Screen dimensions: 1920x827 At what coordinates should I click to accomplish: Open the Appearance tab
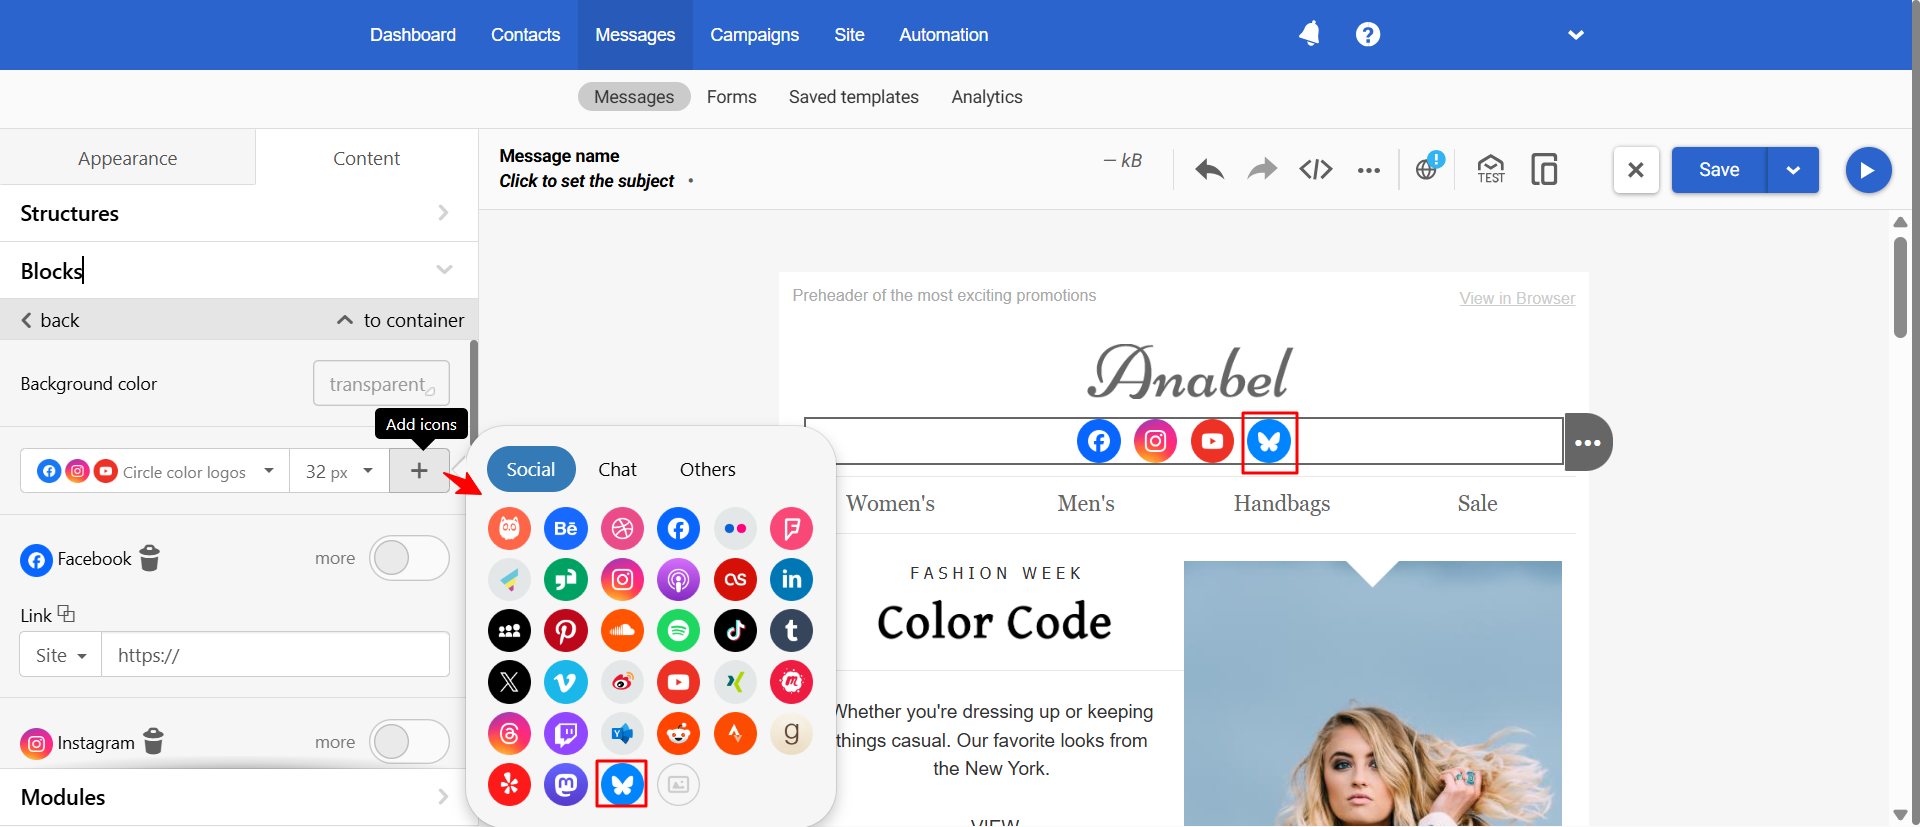128,158
